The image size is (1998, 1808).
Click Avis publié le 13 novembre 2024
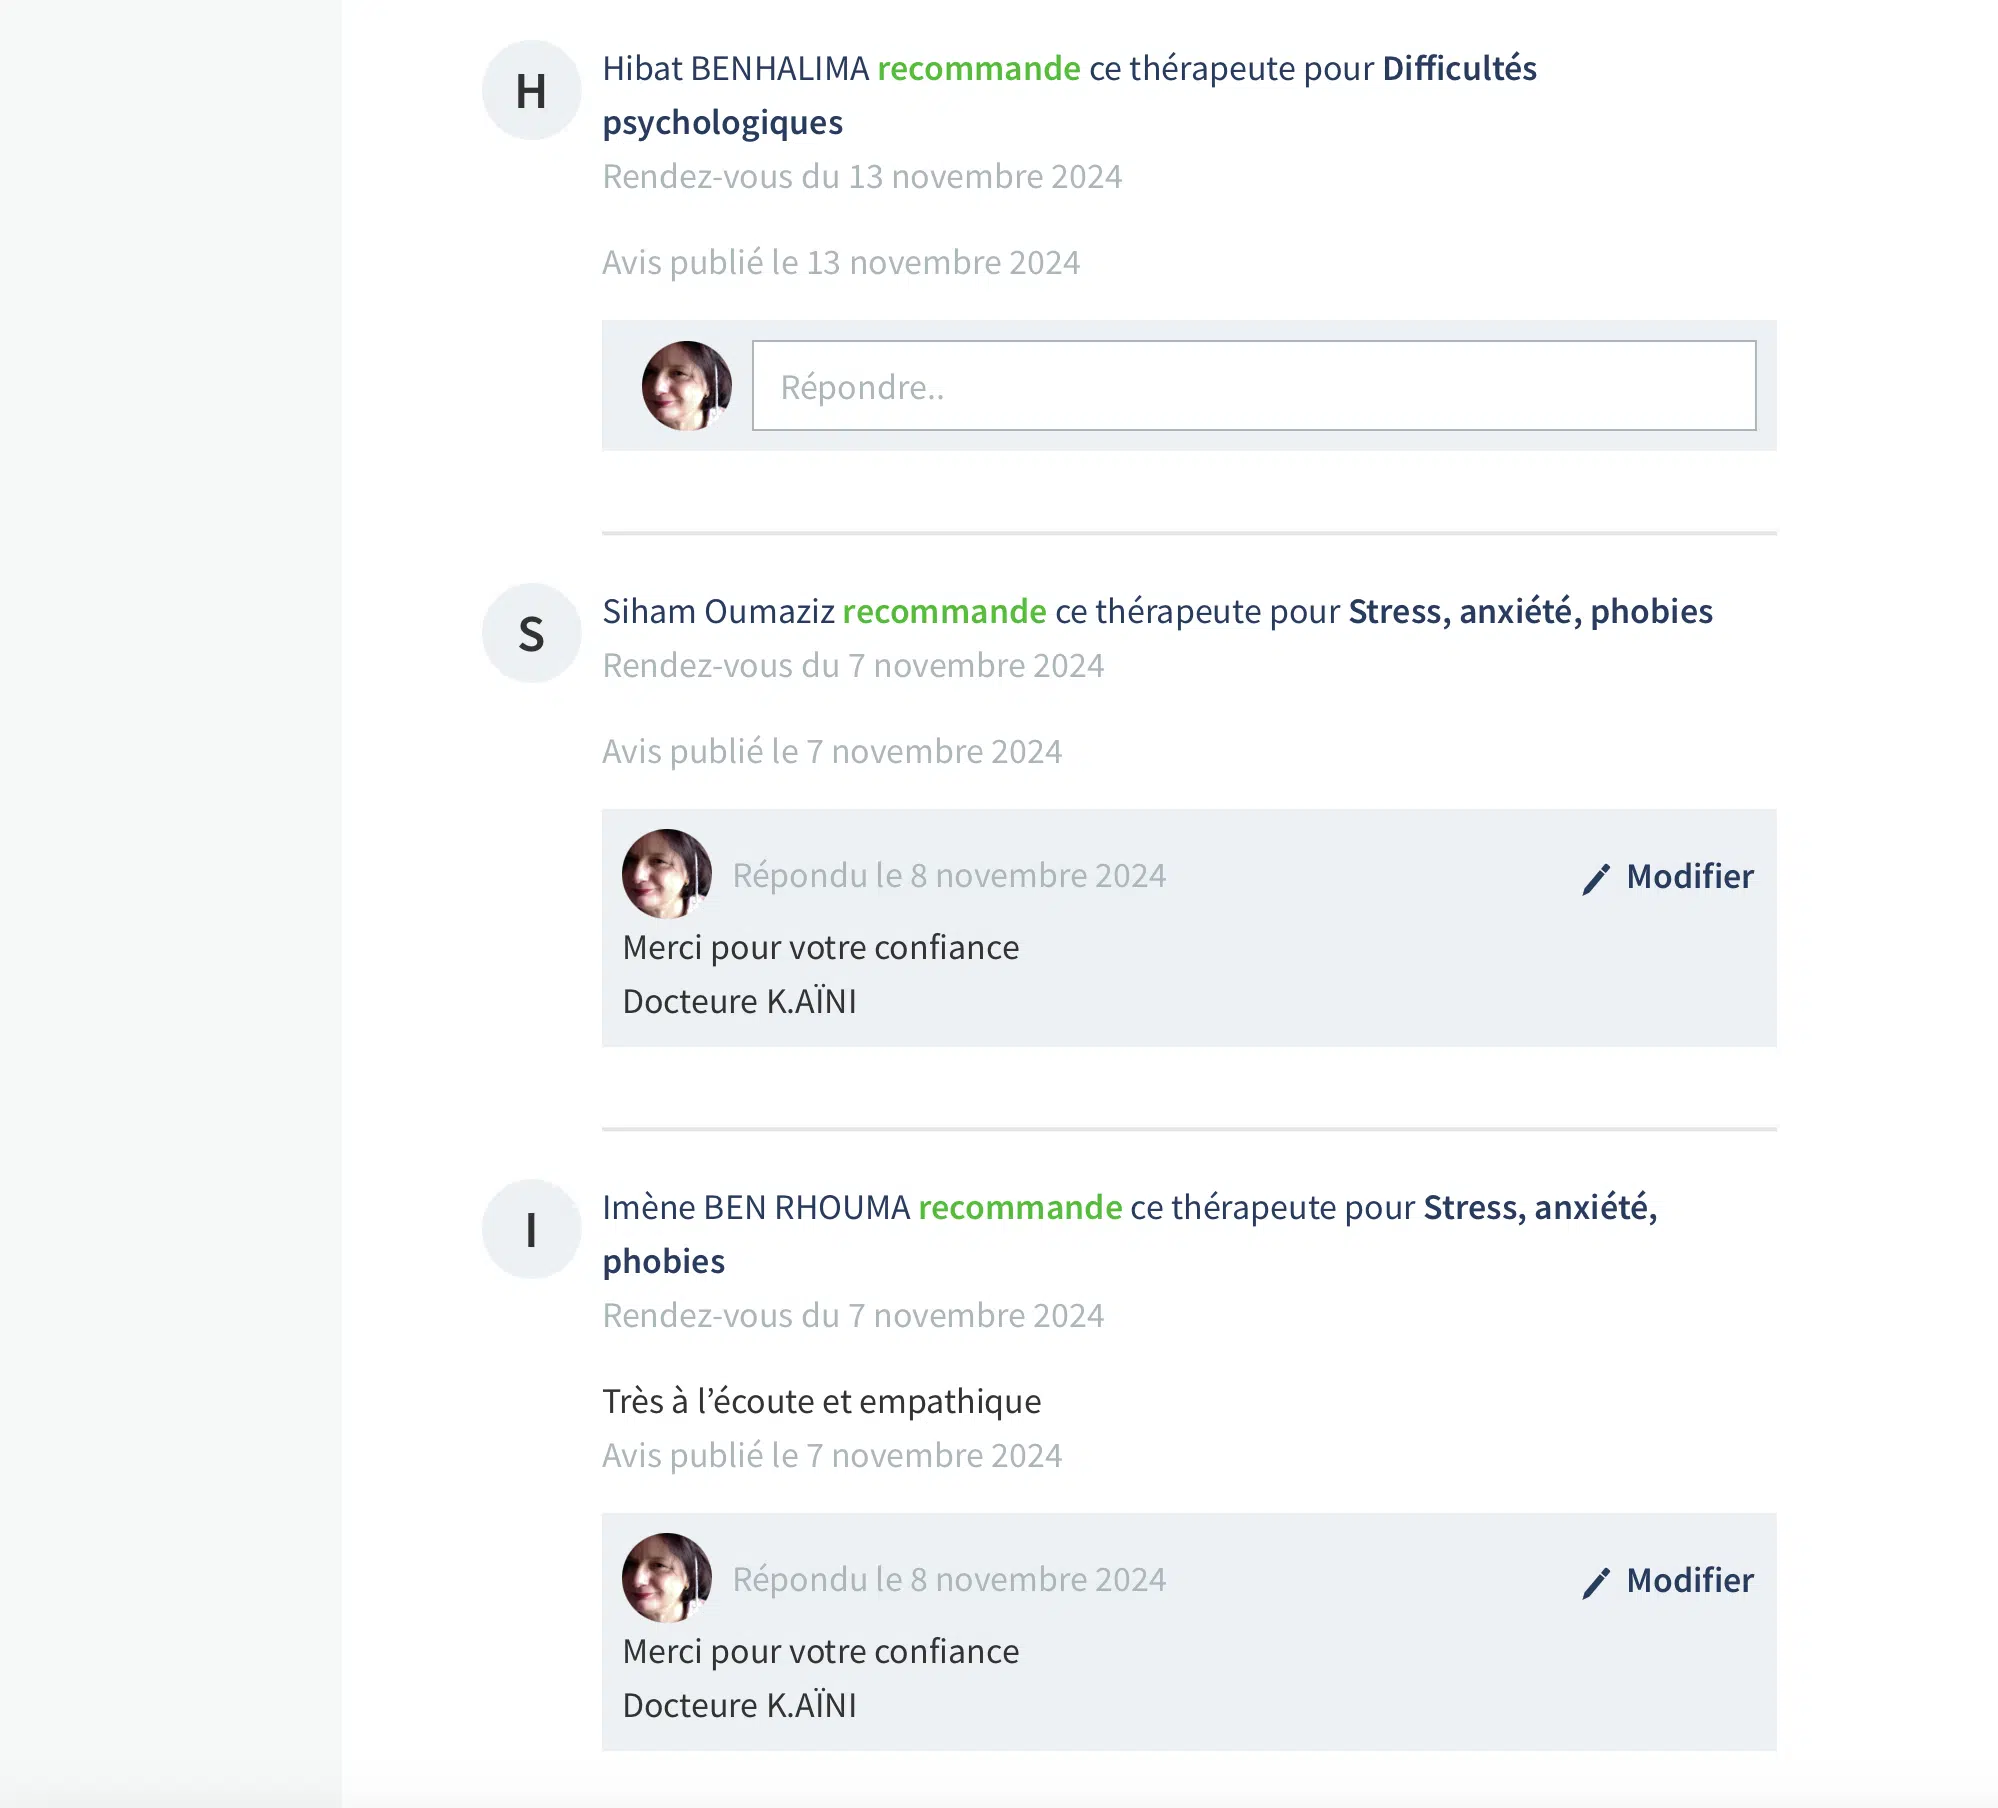coord(840,263)
